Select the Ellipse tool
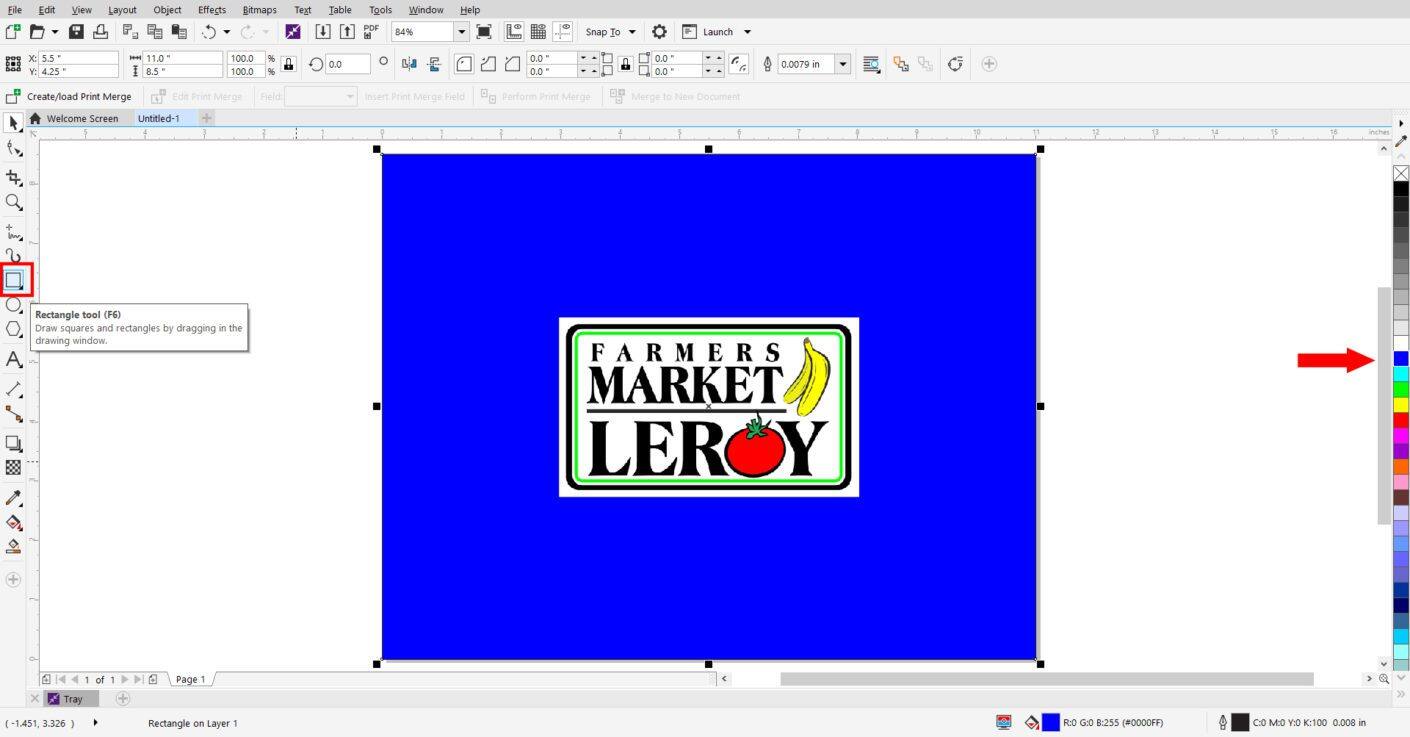 pyautogui.click(x=14, y=307)
